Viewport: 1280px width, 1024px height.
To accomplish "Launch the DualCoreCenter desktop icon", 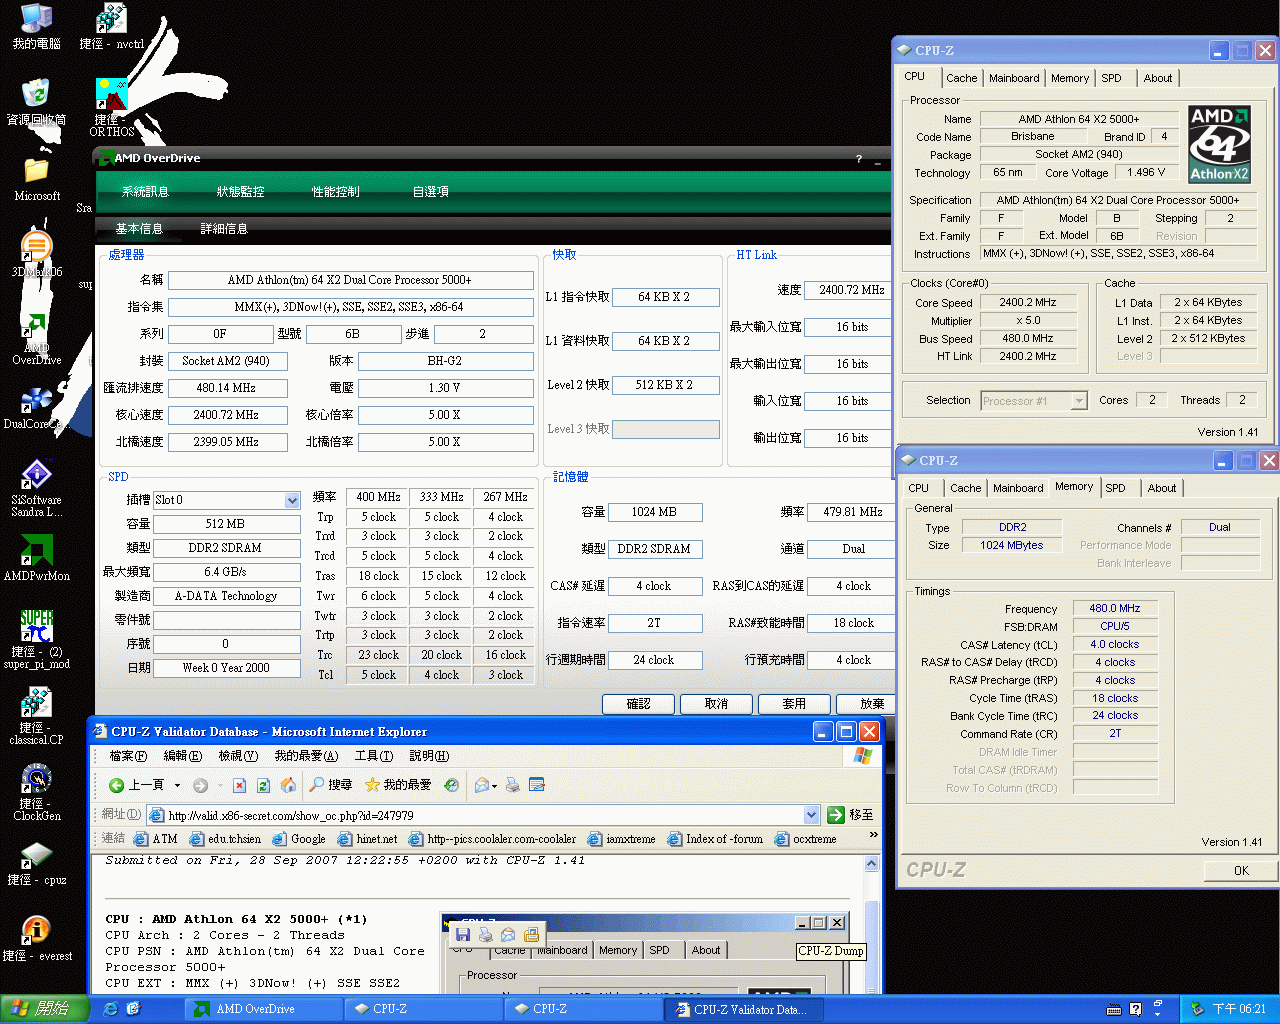I will (x=36, y=408).
